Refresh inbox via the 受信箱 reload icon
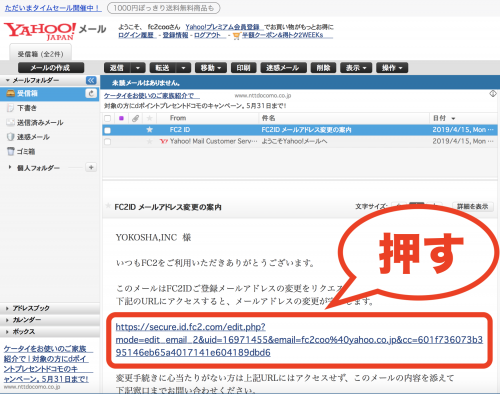Image resolution: width=500 pixels, height=394 pixels. pos(91,93)
